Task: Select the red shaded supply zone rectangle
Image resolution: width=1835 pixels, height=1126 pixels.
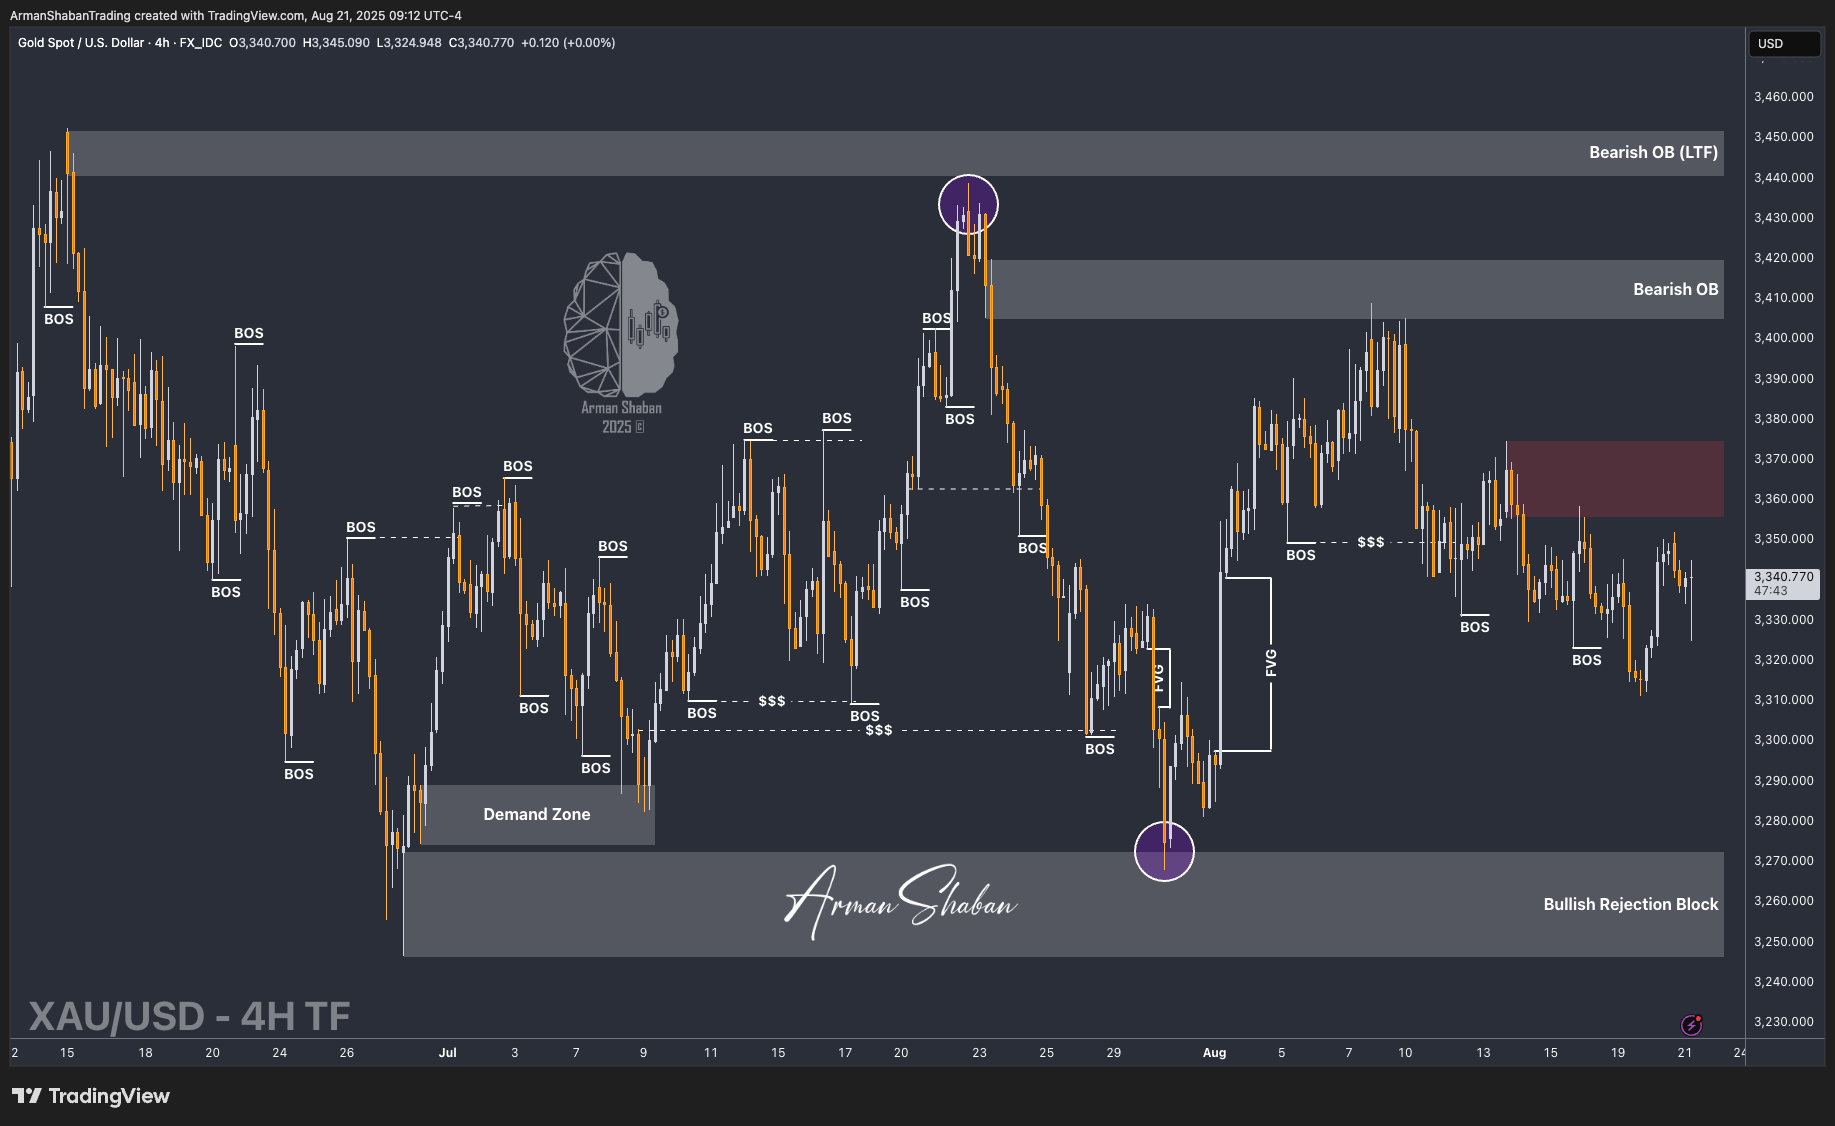Action: tap(1615, 479)
